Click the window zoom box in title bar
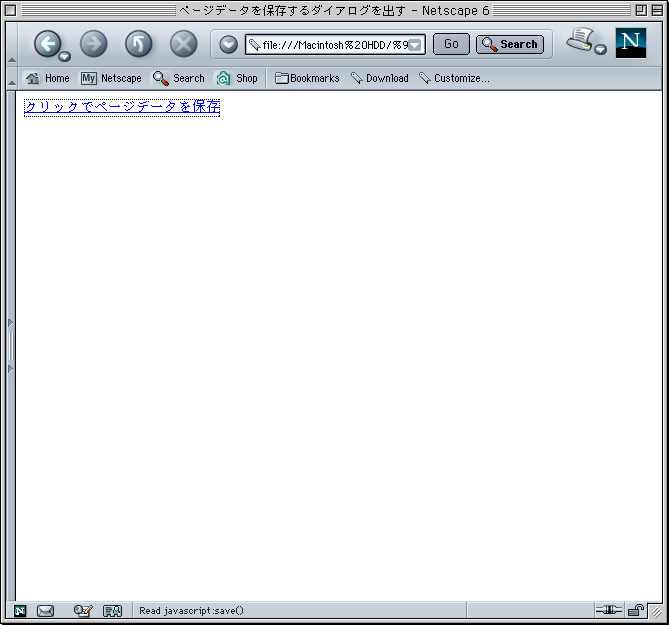Screen dimensions: 669x625 [641, 10]
